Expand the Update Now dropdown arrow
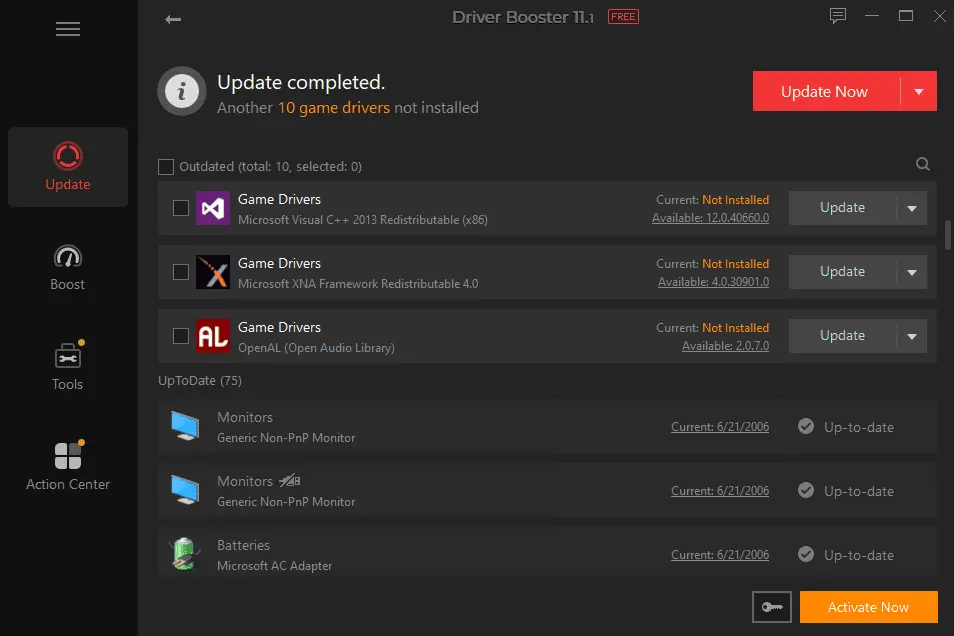The image size is (954, 636). [918, 92]
